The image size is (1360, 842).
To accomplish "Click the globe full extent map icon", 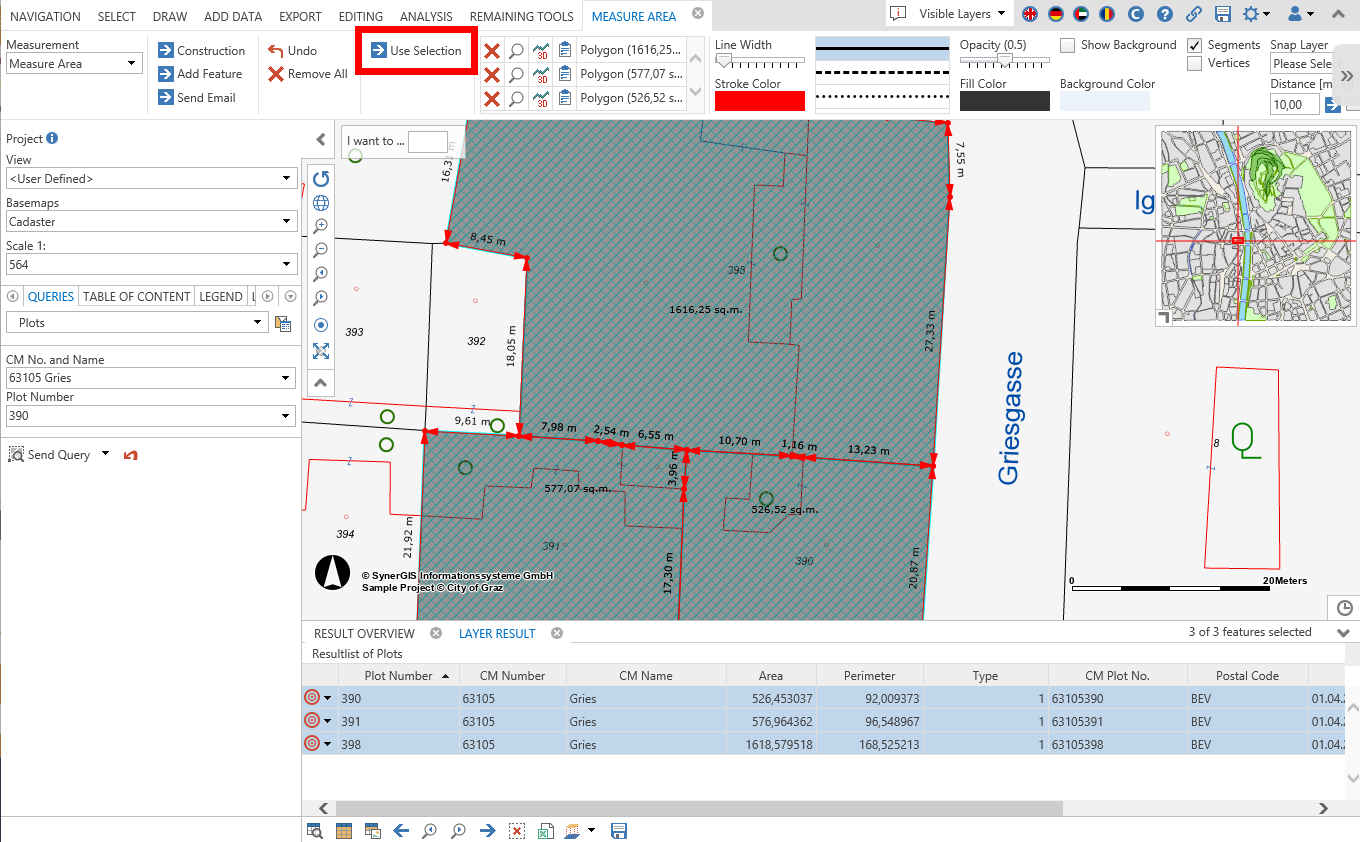I will [x=321, y=203].
